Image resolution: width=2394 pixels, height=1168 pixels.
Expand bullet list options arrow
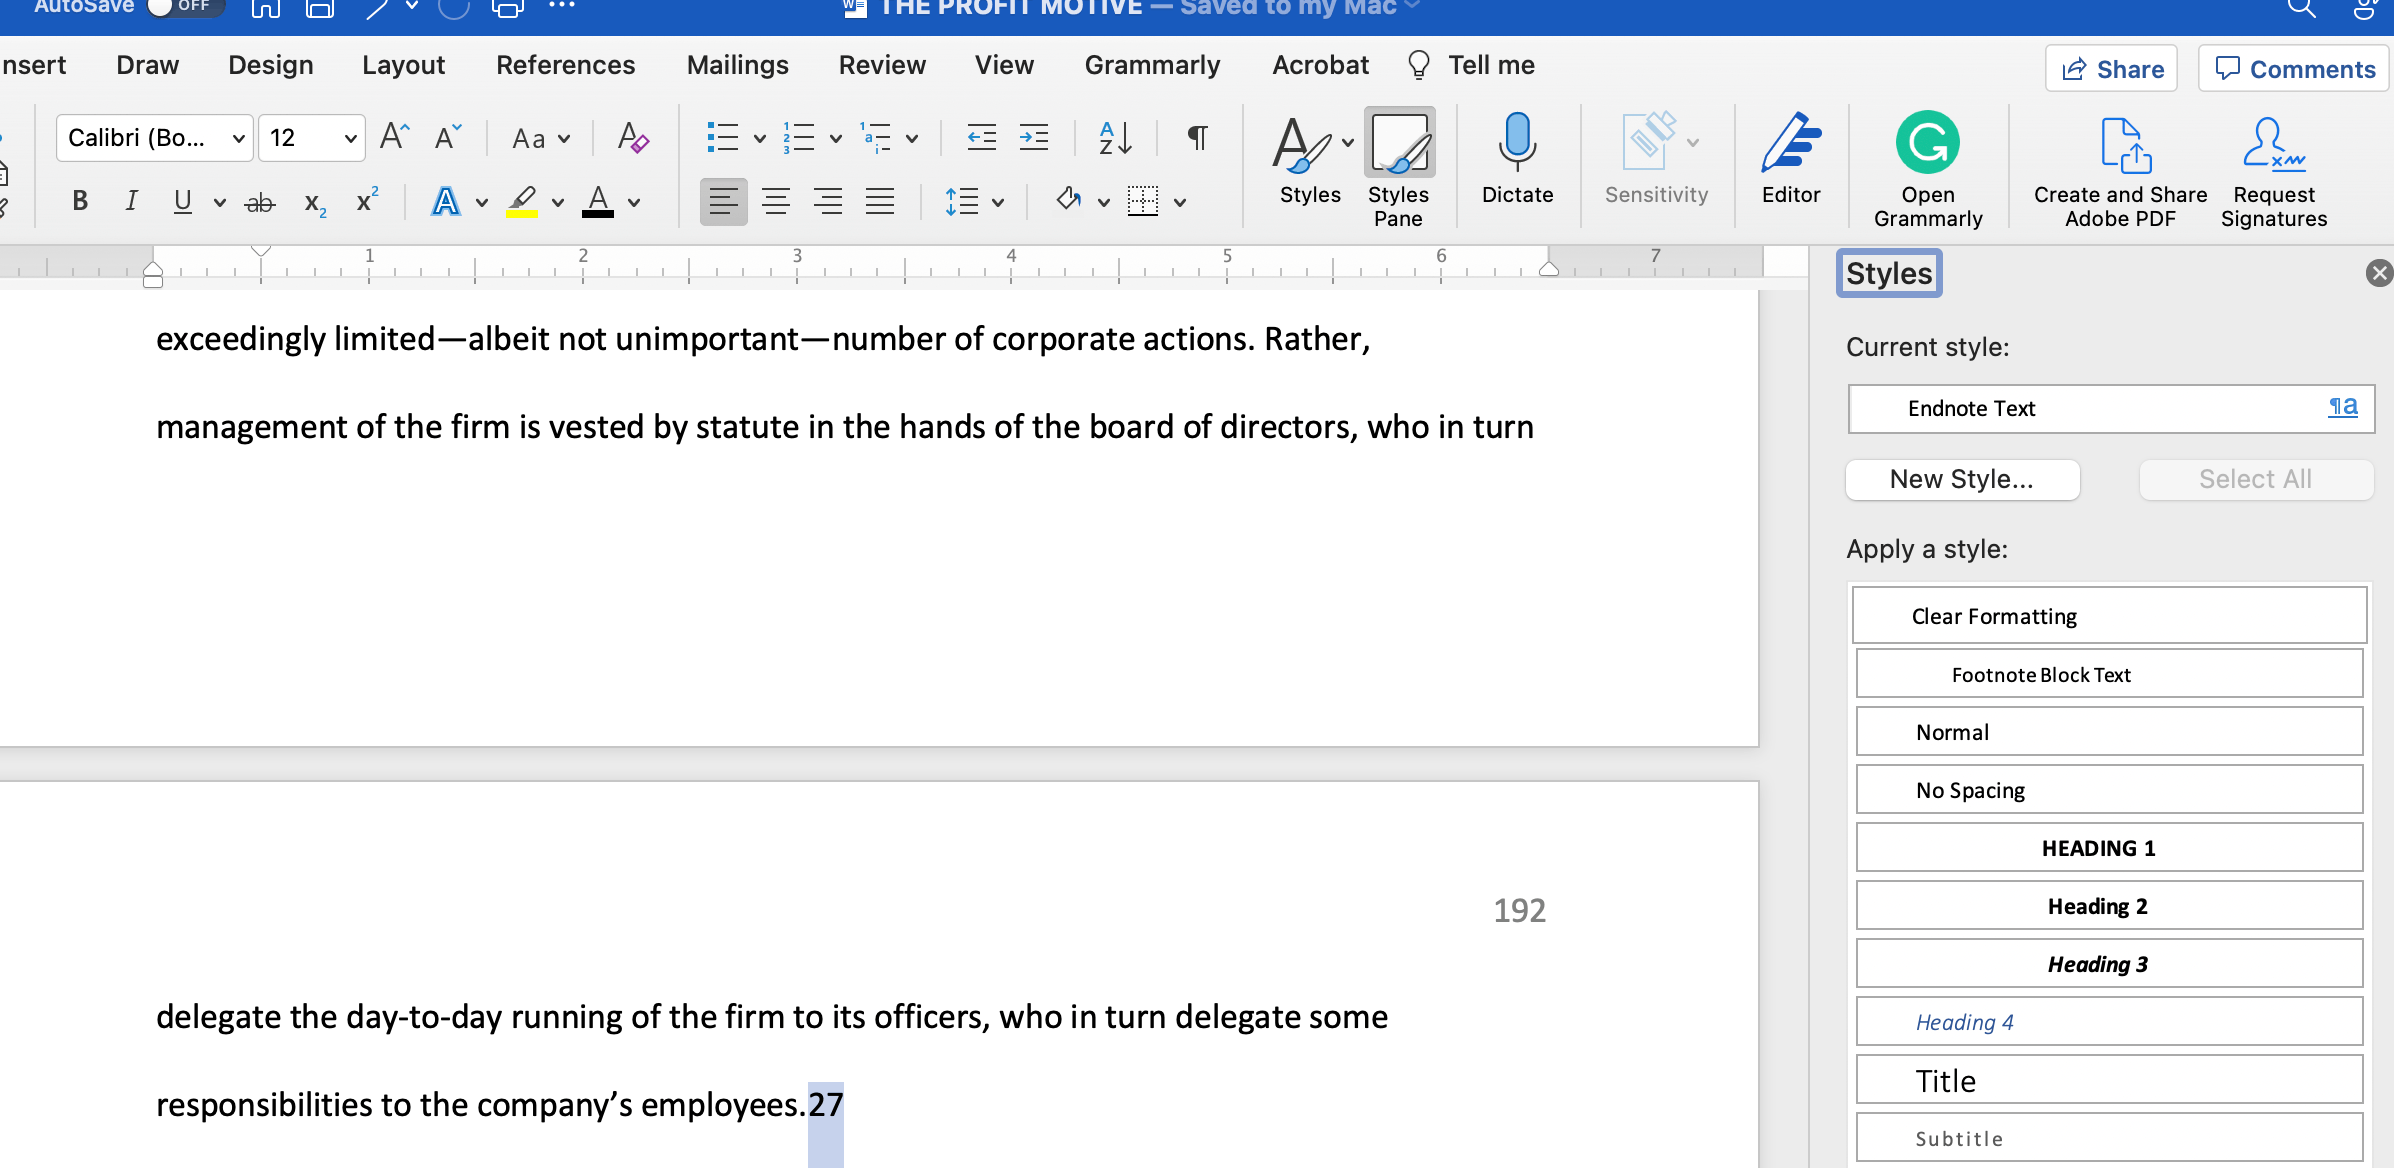tap(760, 138)
